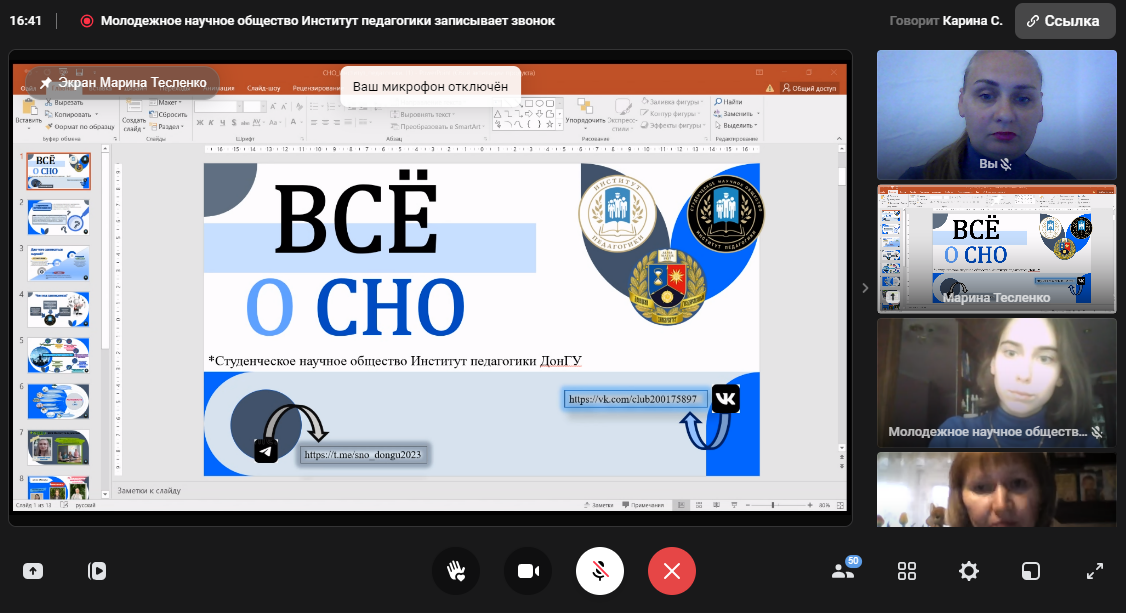Screen dimensions: 1126x613
Task: Click the PowerPoint zoom slider
Action: point(778,505)
